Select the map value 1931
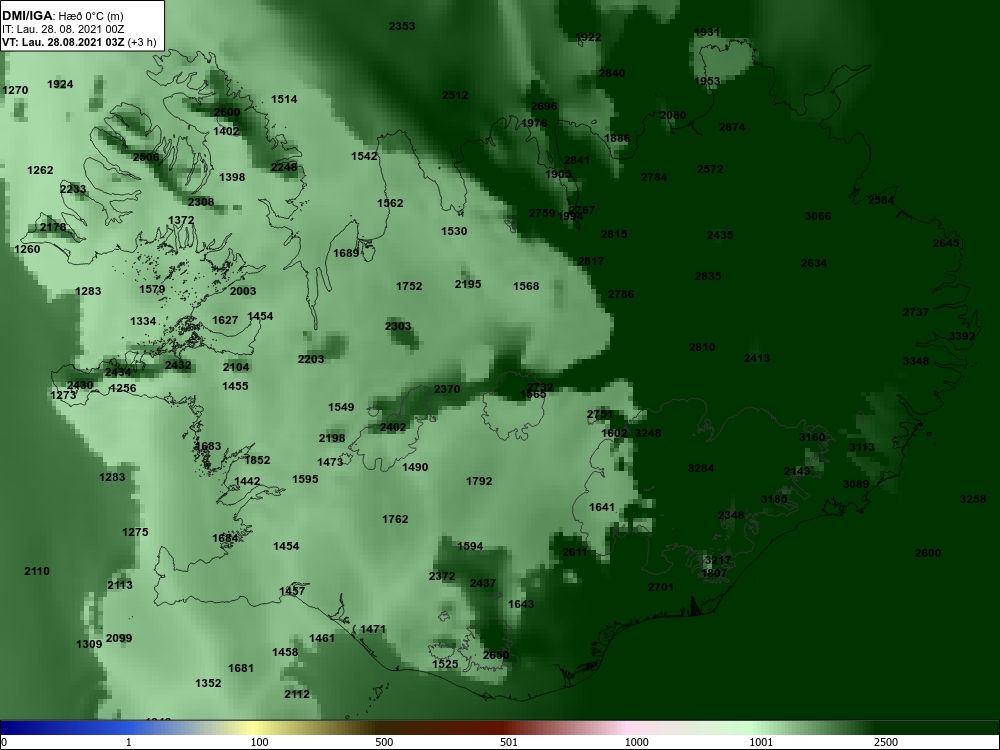Screen dimensions: 1000x750 pos(707,32)
